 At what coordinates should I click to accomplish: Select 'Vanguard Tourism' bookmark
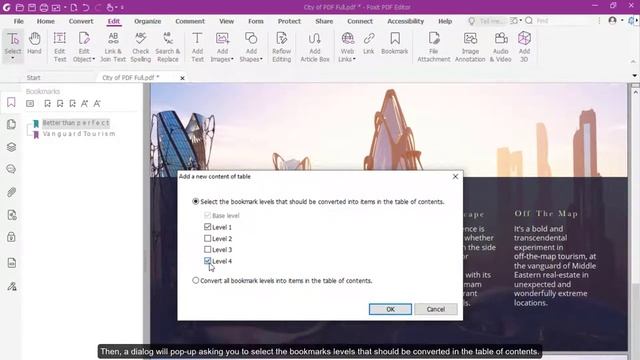79,133
